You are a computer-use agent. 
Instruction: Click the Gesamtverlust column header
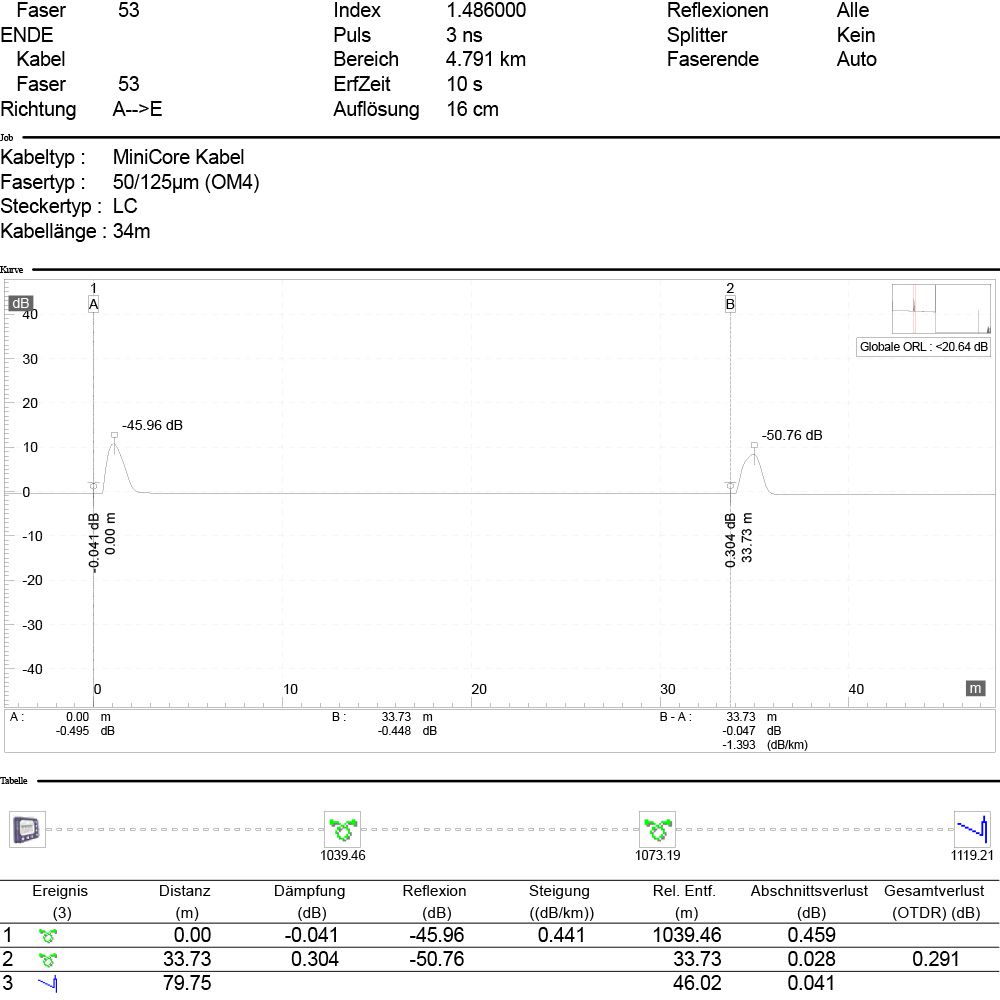934,891
